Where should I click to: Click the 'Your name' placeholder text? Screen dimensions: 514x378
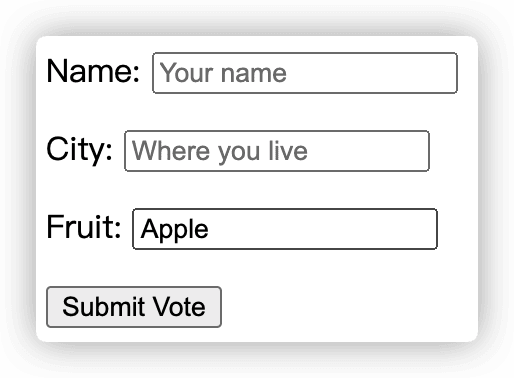click(x=223, y=73)
